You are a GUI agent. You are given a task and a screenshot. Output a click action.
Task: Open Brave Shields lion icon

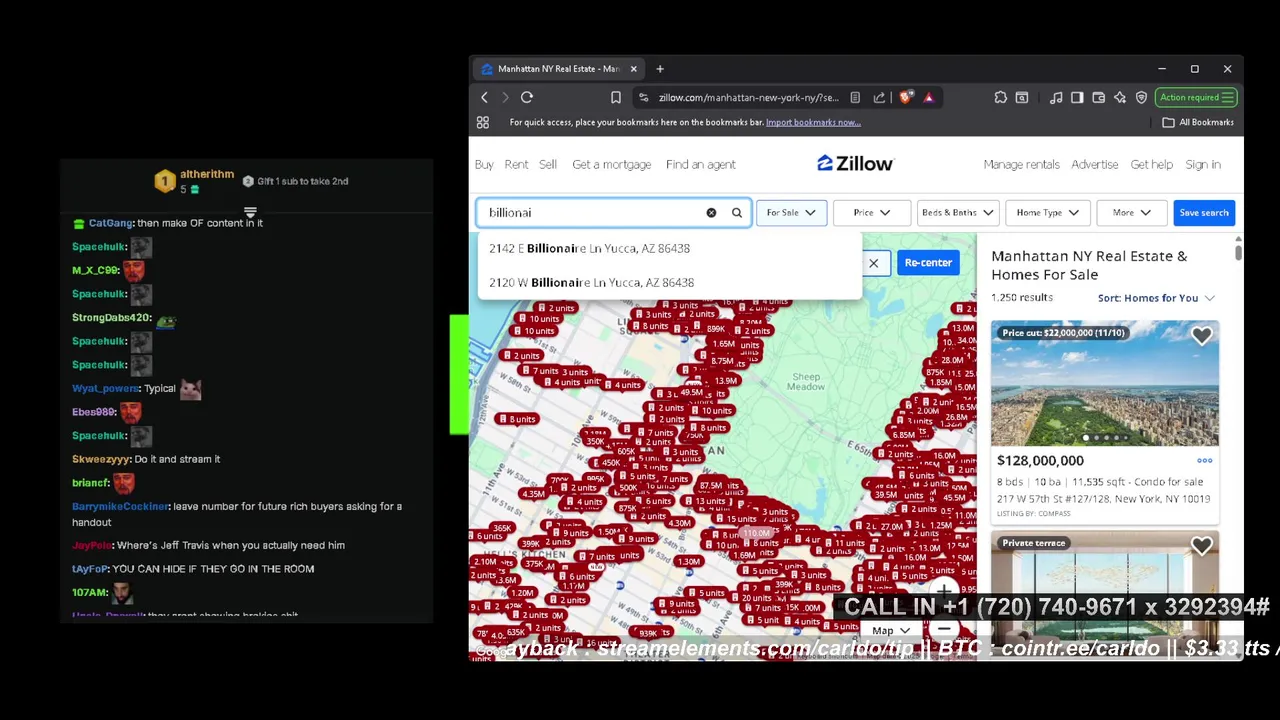pos(906,97)
